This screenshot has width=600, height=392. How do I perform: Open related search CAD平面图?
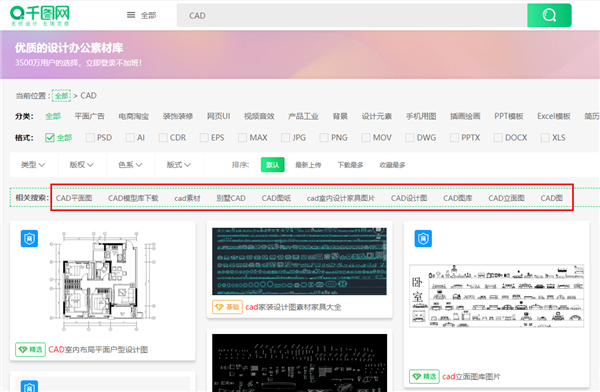click(x=74, y=198)
